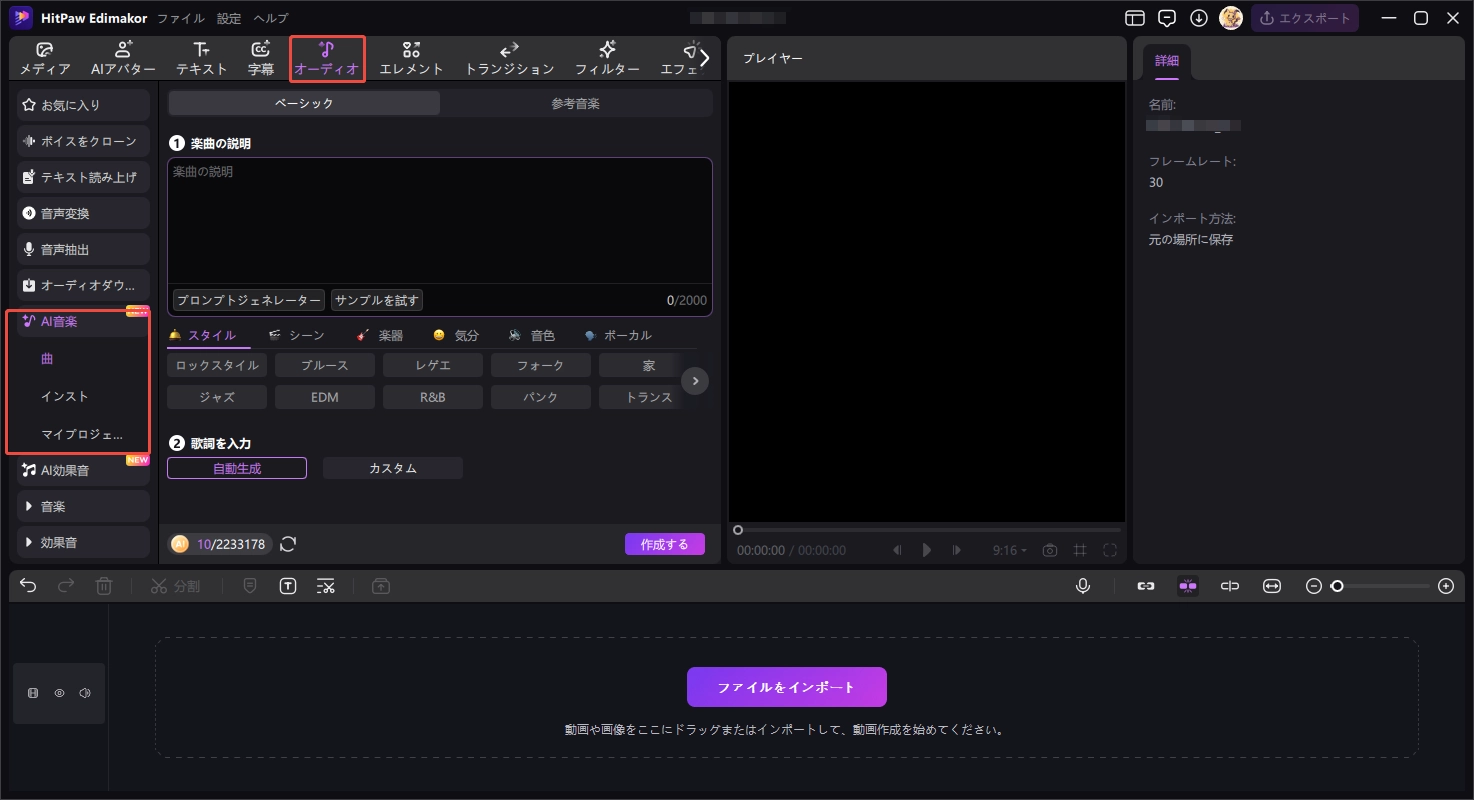The height and width of the screenshot is (800, 1474).
Task: Click the 作成する create button
Action: [665, 544]
